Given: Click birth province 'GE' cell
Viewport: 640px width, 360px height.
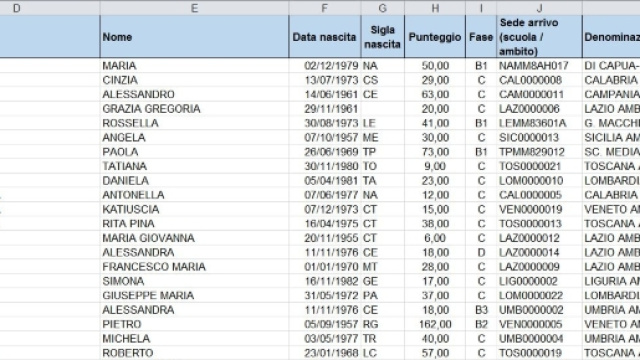Looking at the screenshot, I should point(383,281).
